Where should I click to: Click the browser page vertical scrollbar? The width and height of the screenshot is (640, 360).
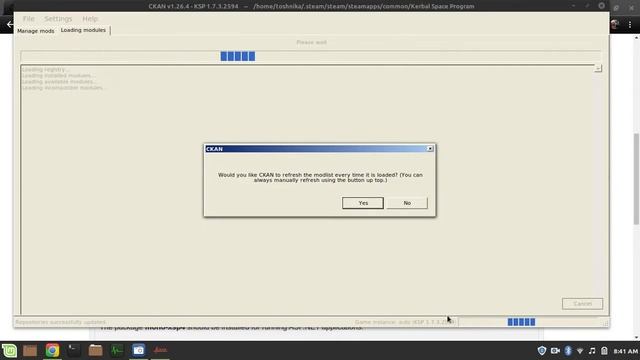[x=636, y=178]
